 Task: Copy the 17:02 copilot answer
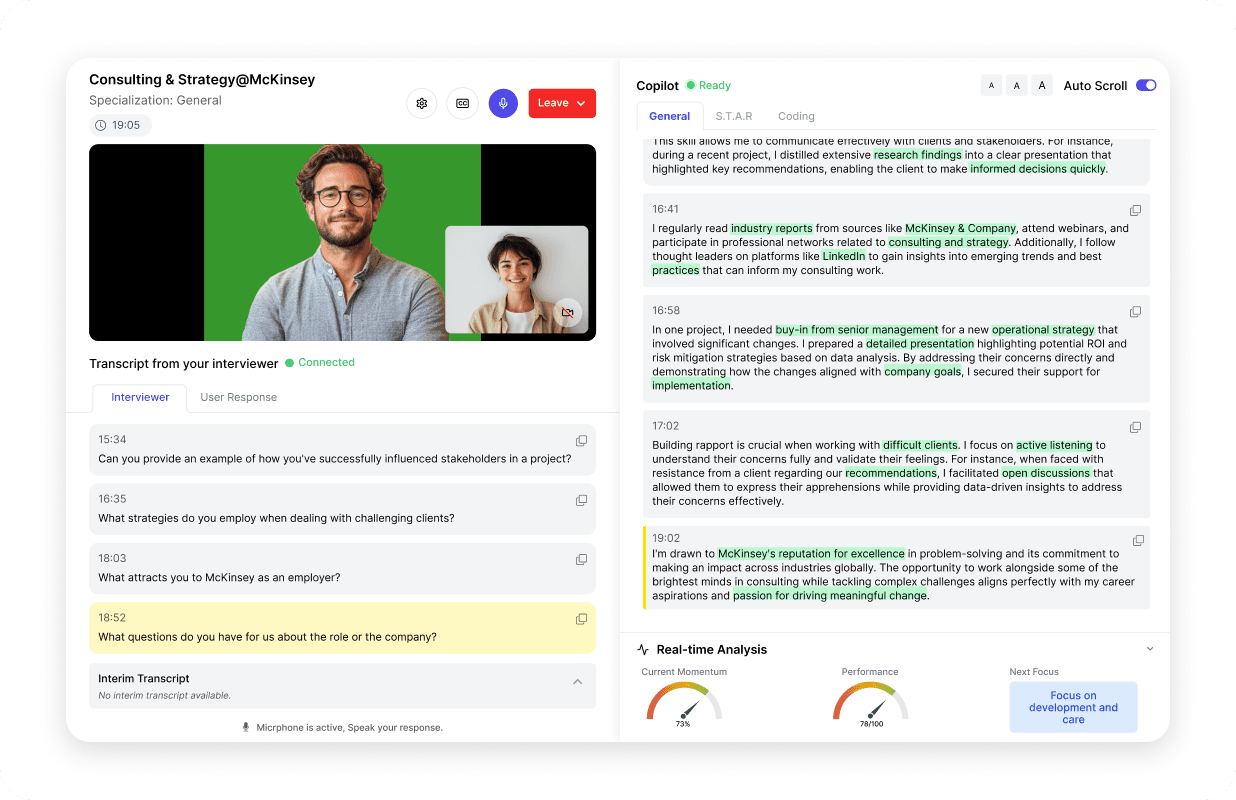[1135, 427]
